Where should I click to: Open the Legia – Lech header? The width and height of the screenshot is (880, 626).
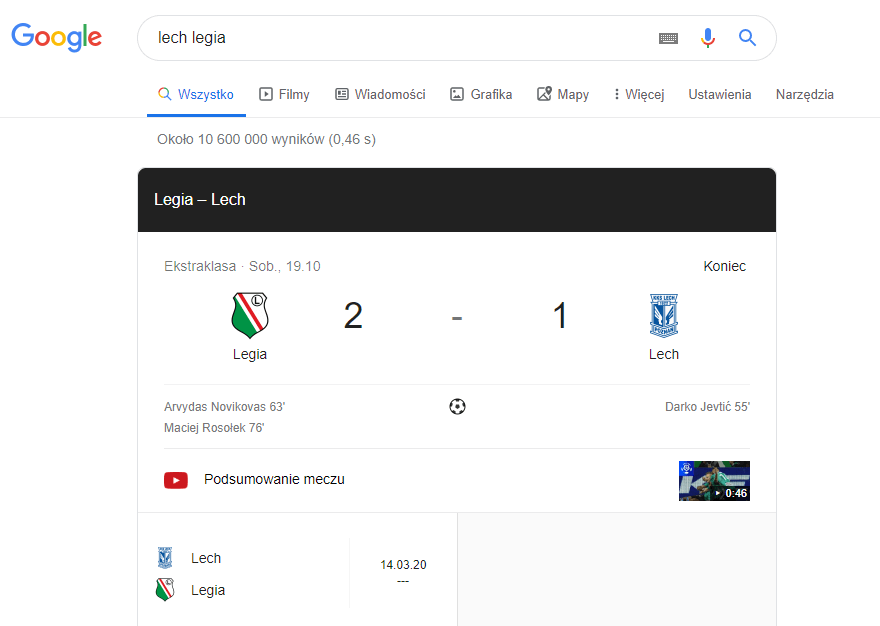point(200,200)
